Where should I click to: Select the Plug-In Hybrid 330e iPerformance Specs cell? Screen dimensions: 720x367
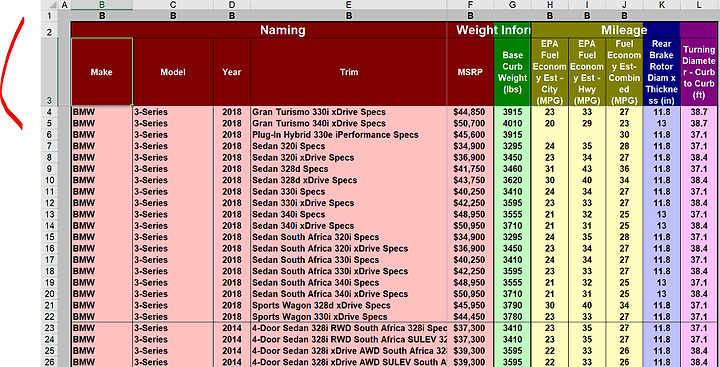point(349,135)
